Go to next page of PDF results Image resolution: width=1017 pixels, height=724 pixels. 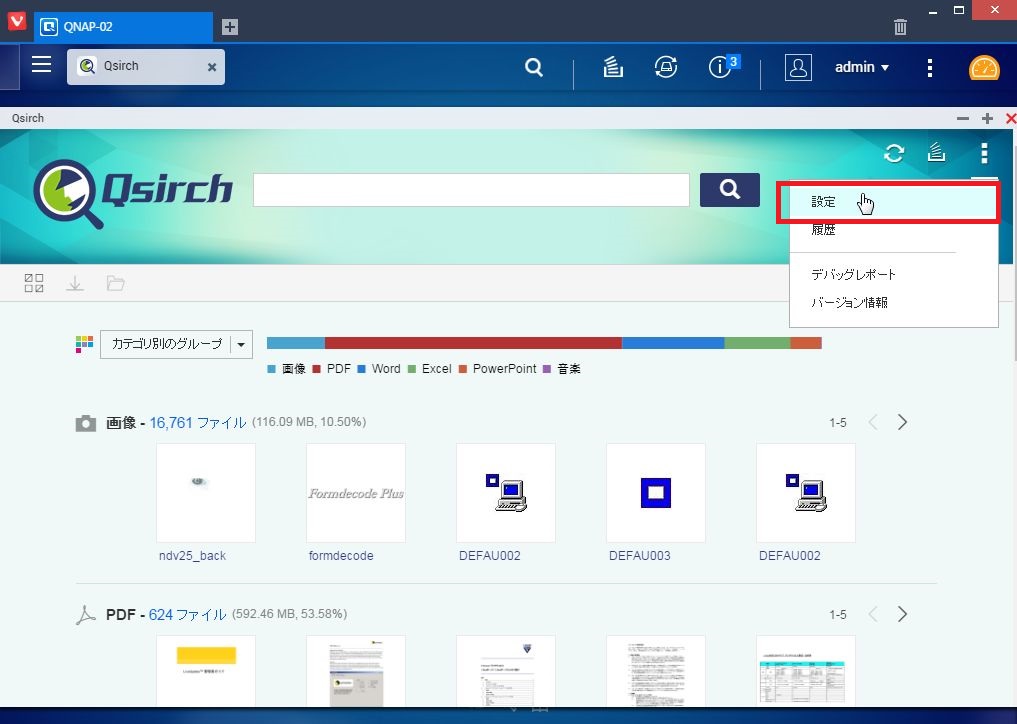click(902, 614)
